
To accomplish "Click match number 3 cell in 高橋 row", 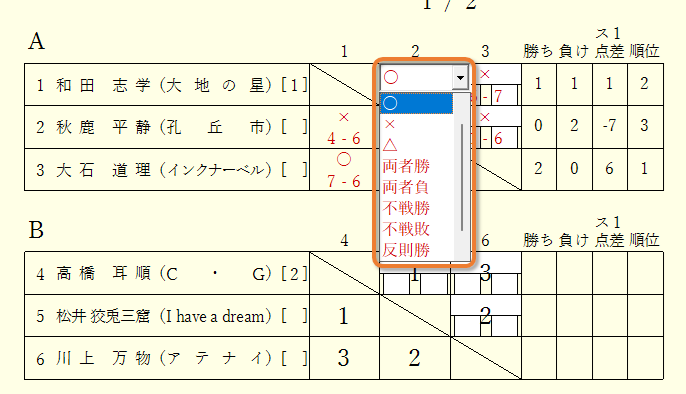I will [x=486, y=273].
